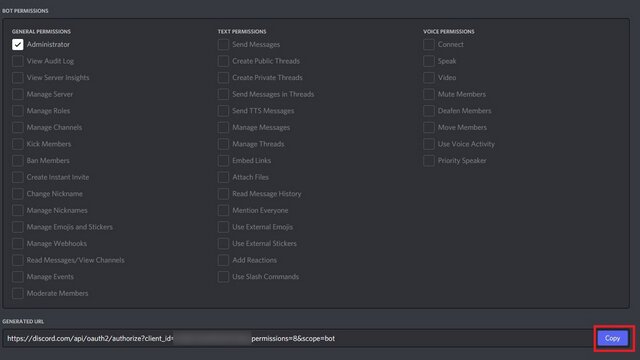The width and height of the screenshot is (640, 360).
Task: Check Manage Emojis and Stickers
Action: pos(18,227)
